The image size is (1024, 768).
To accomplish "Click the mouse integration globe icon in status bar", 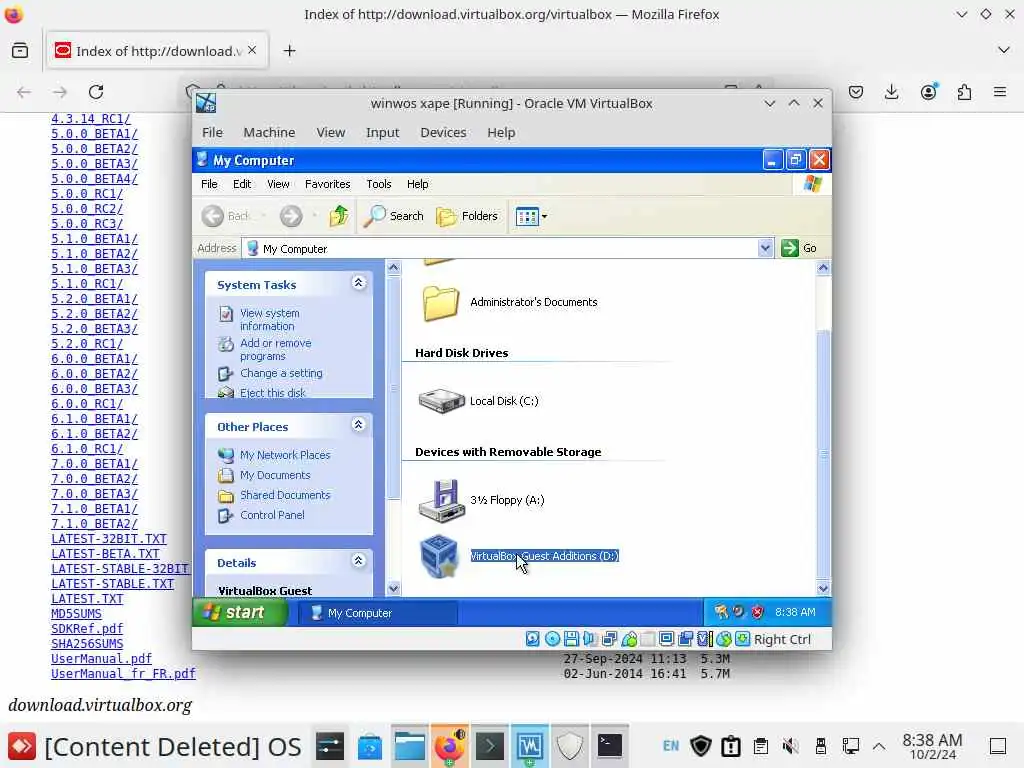I will [x=724, y=639].
